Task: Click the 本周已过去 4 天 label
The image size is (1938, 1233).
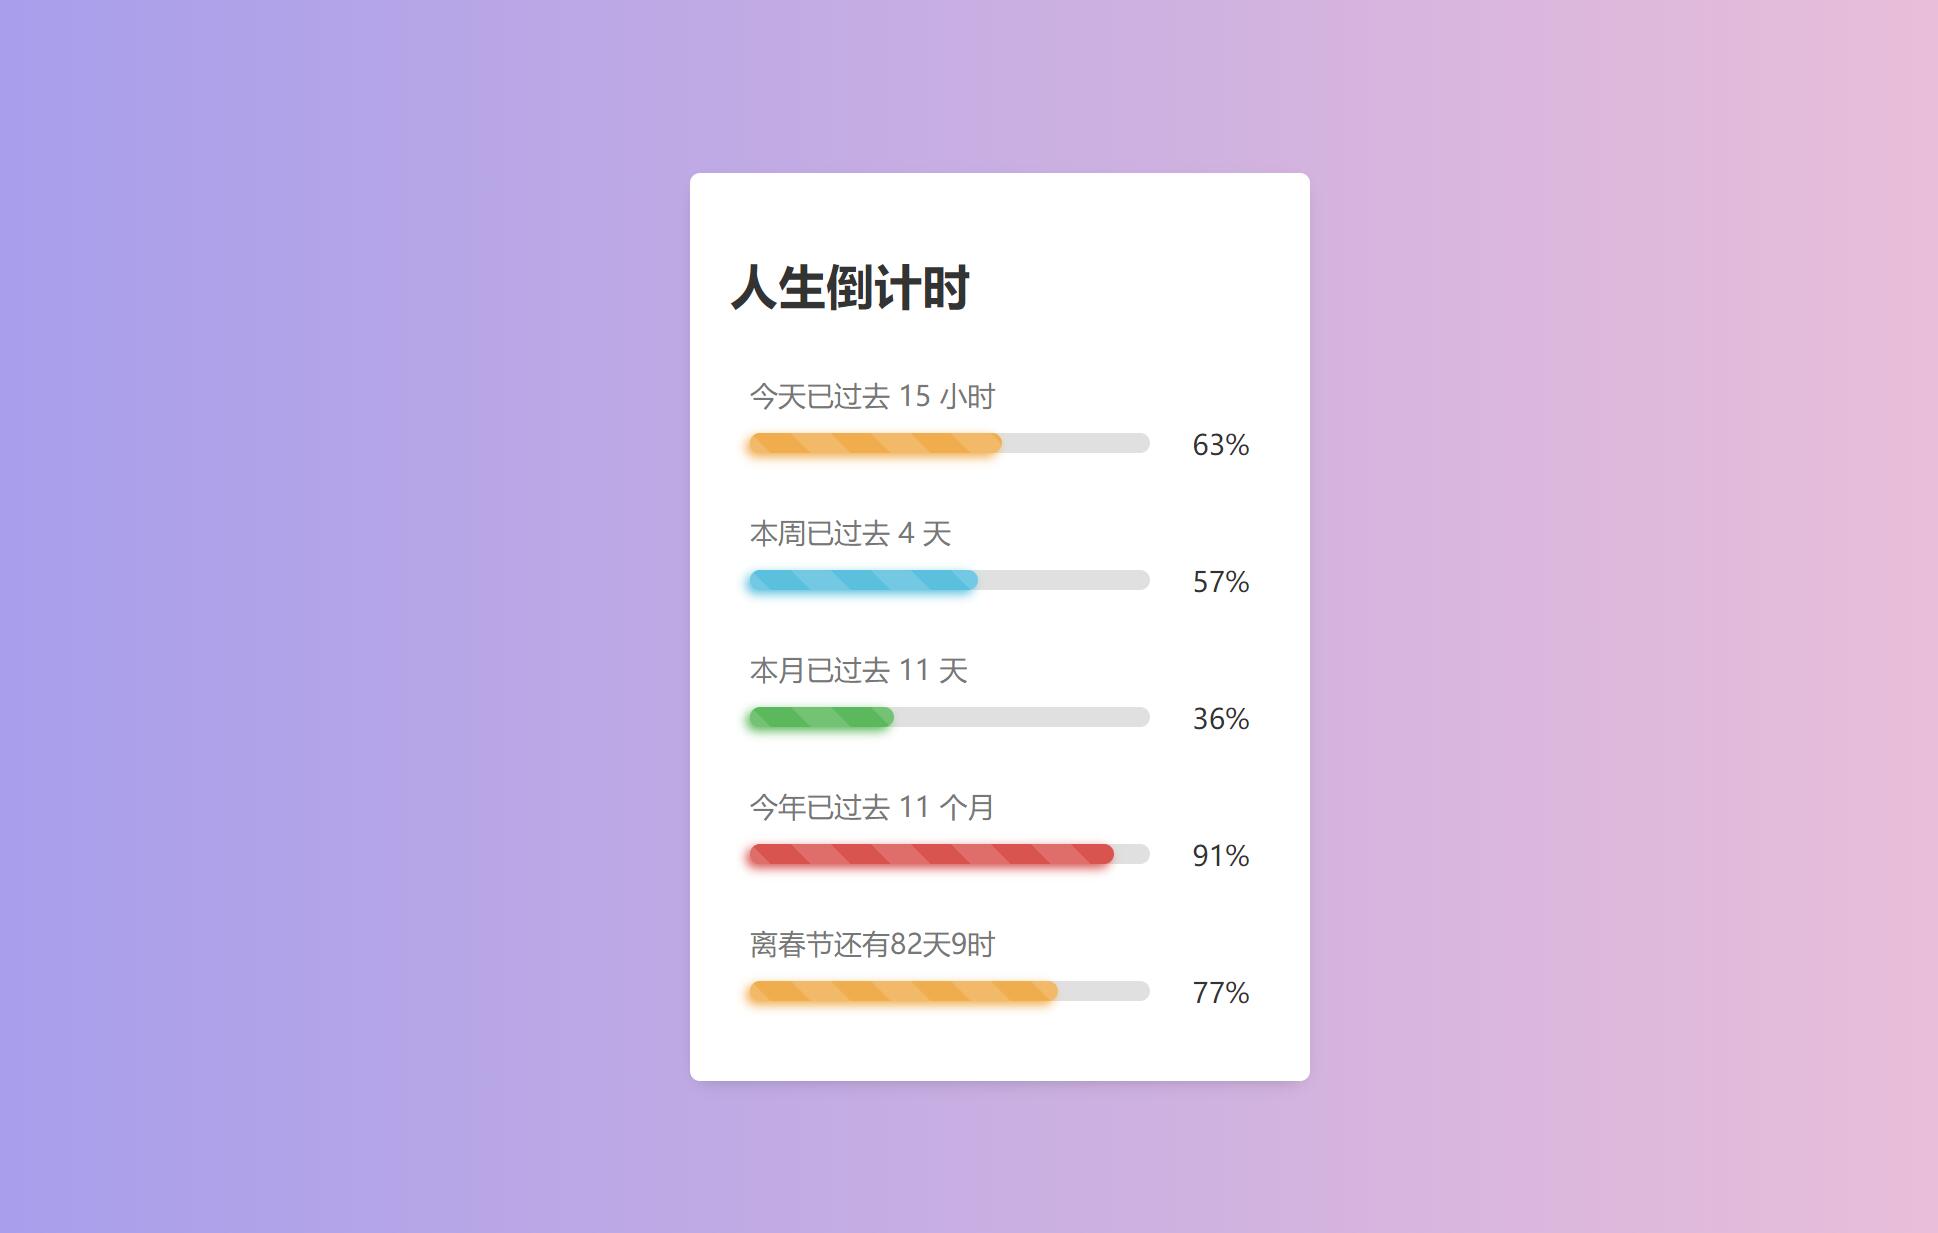Action: pos(850,533)
